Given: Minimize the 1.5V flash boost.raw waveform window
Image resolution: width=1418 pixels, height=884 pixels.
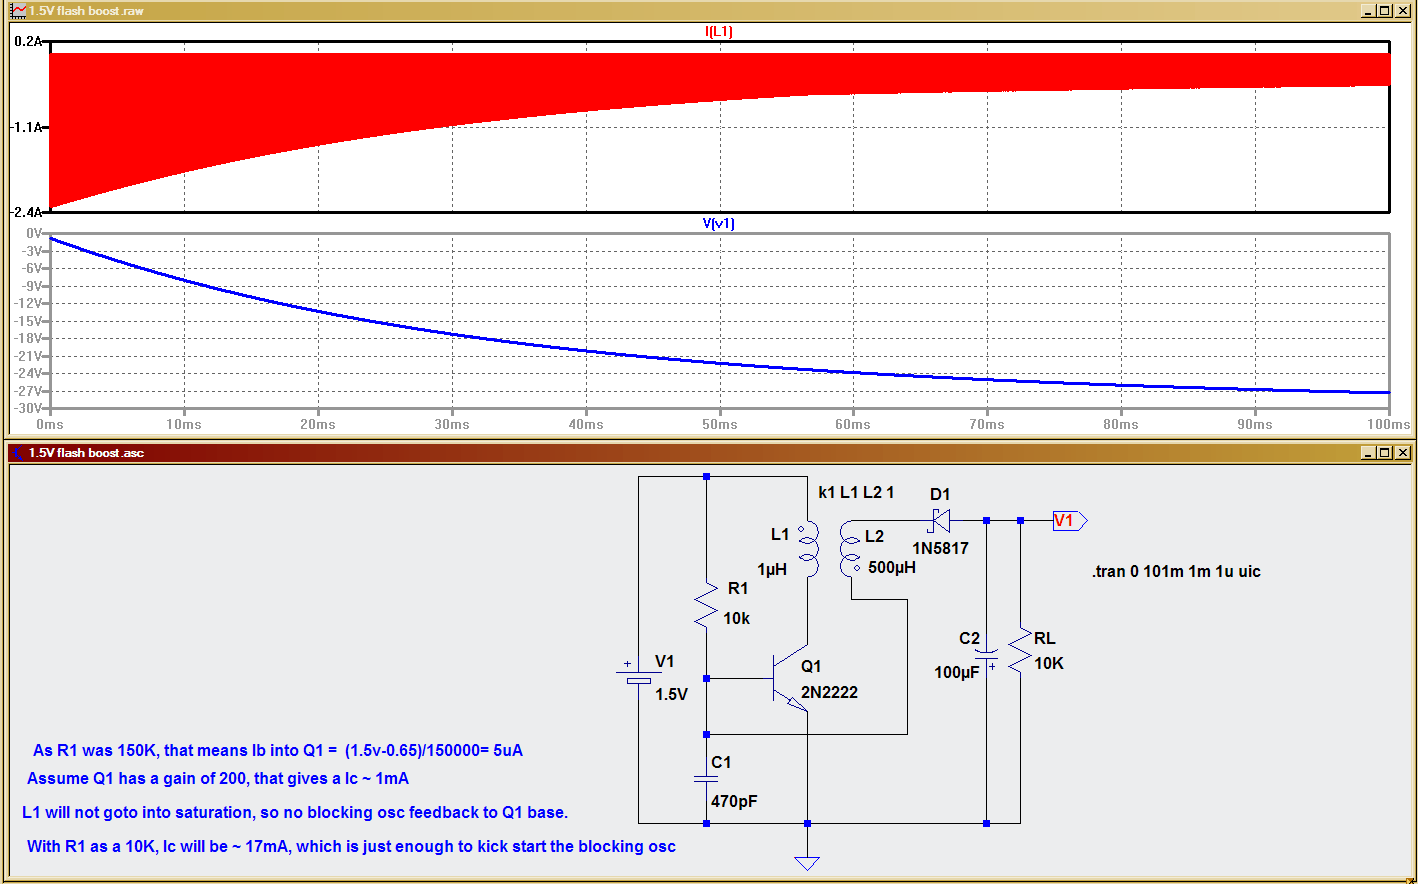Looking at the screenshot, I should pos(1368,11).
